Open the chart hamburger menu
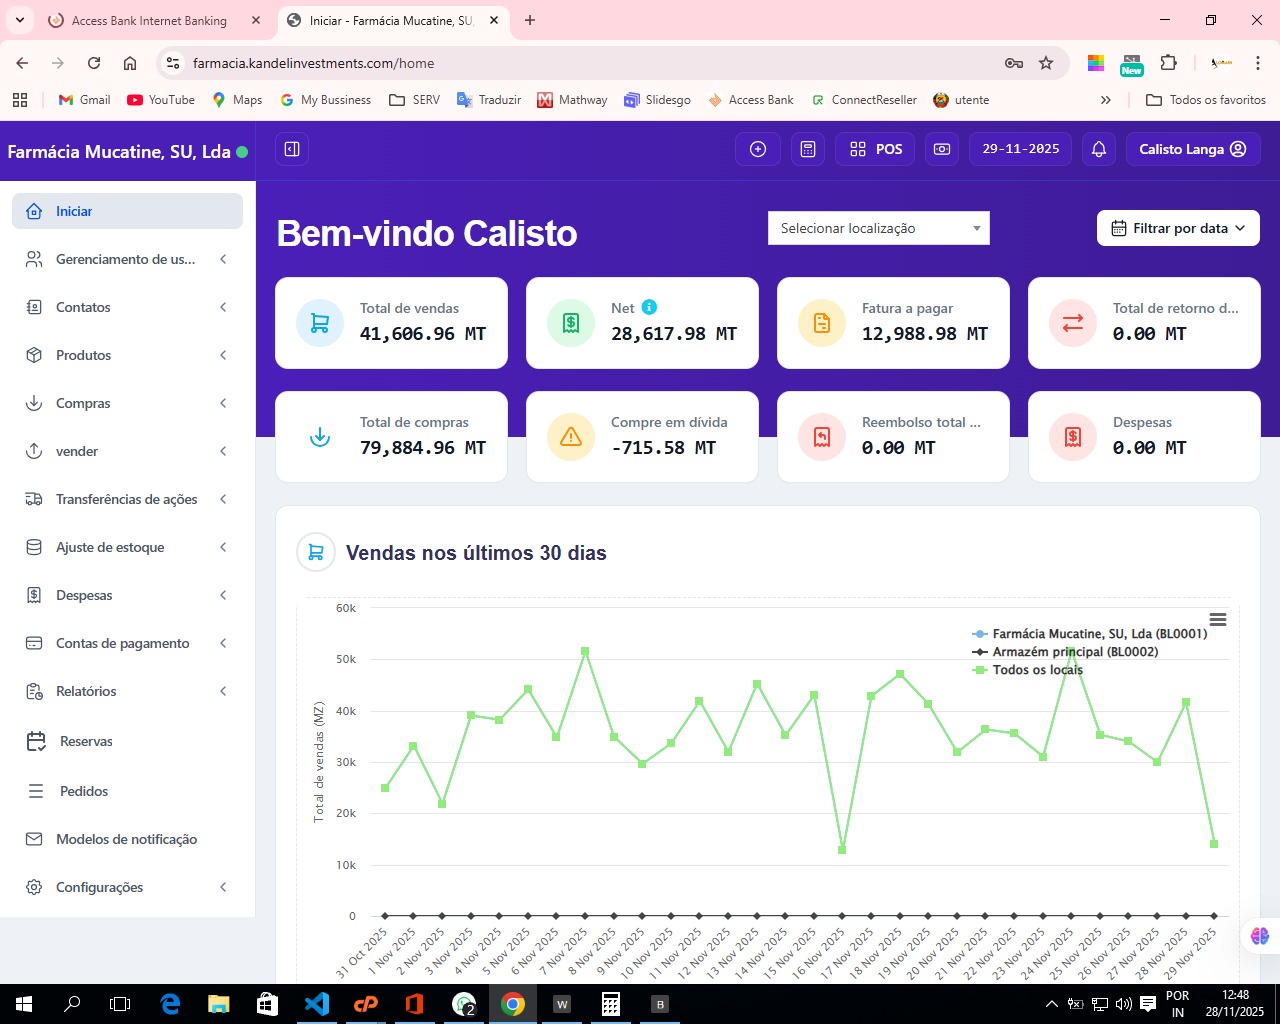This screenshot has height=1024, width=1280. pyautogui.click(x=1217, y=620)
